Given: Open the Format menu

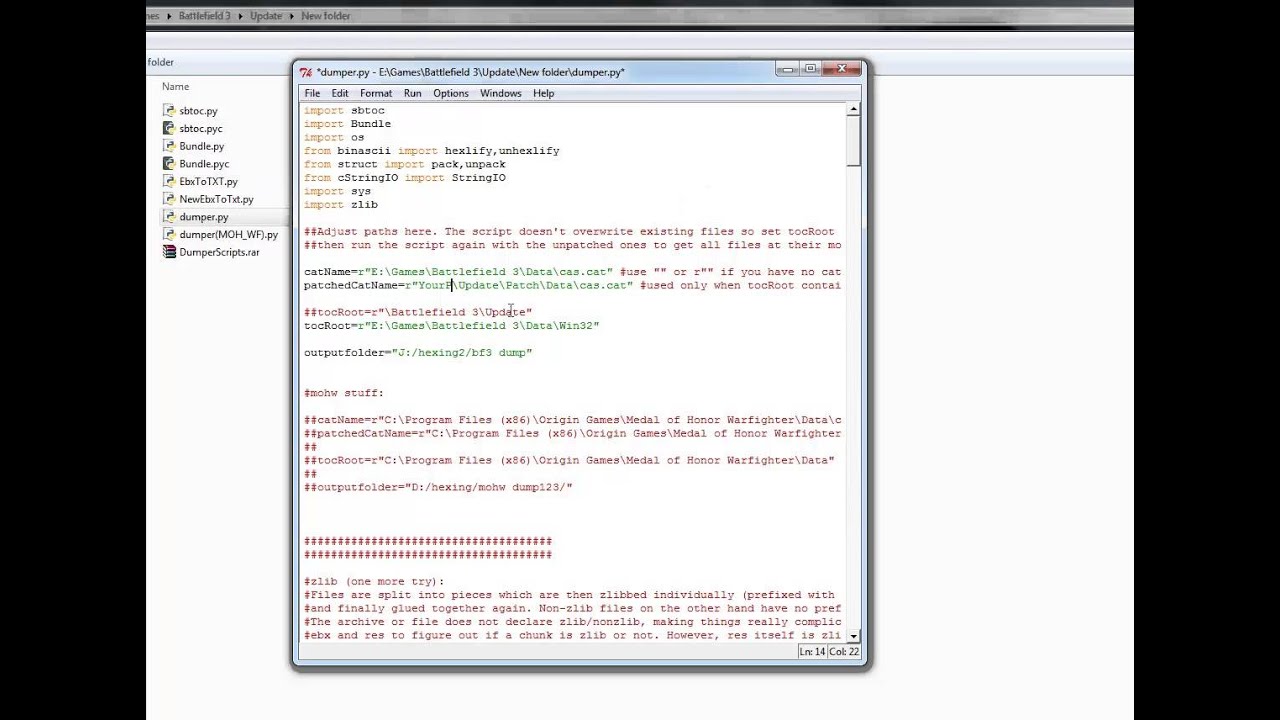Looking at the screenshot, I should 376,93.
